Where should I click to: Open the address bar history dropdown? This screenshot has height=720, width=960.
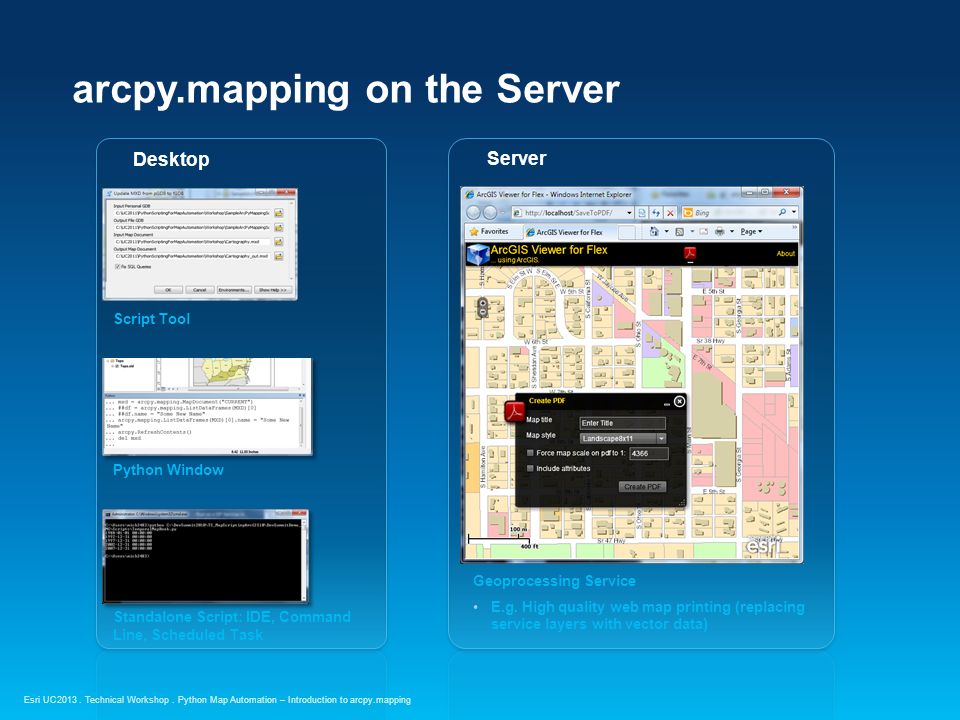[x=629, y=212]
